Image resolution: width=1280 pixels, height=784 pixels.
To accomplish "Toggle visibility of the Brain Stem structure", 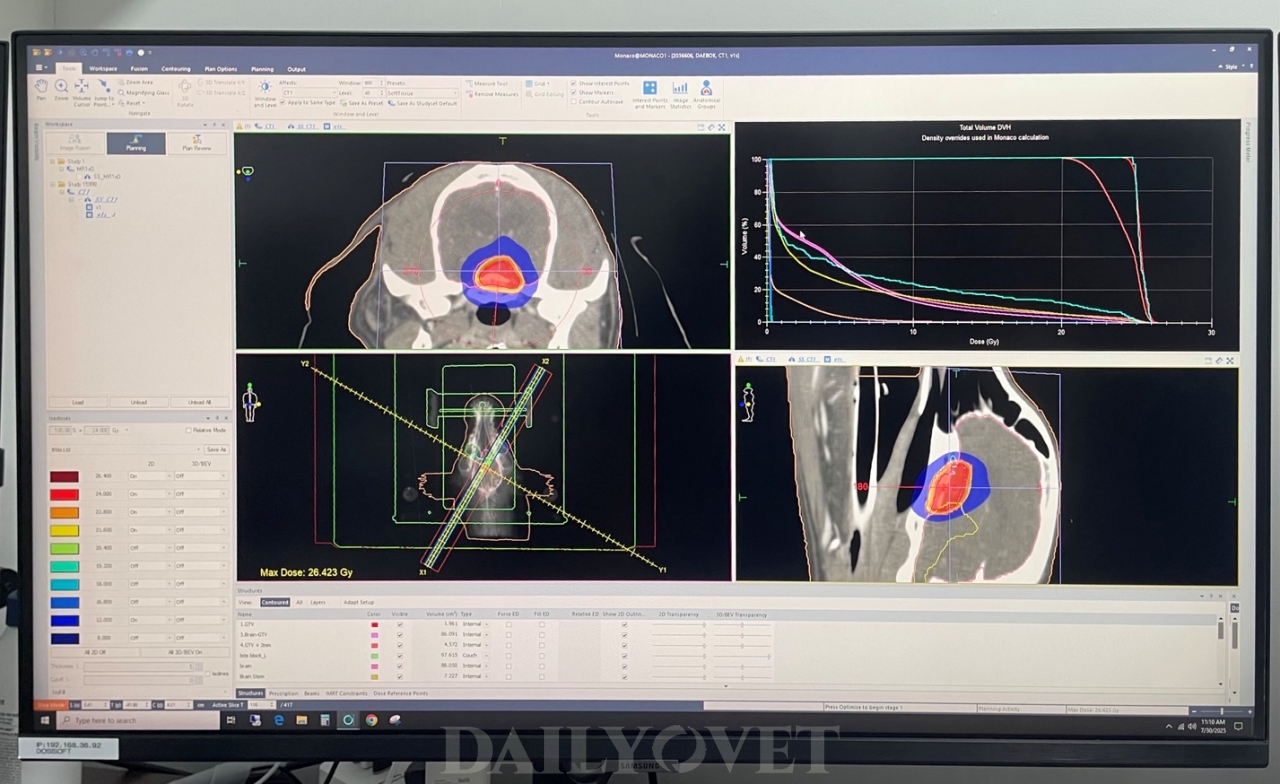I will pyautogui.click(x=400, y=676).
